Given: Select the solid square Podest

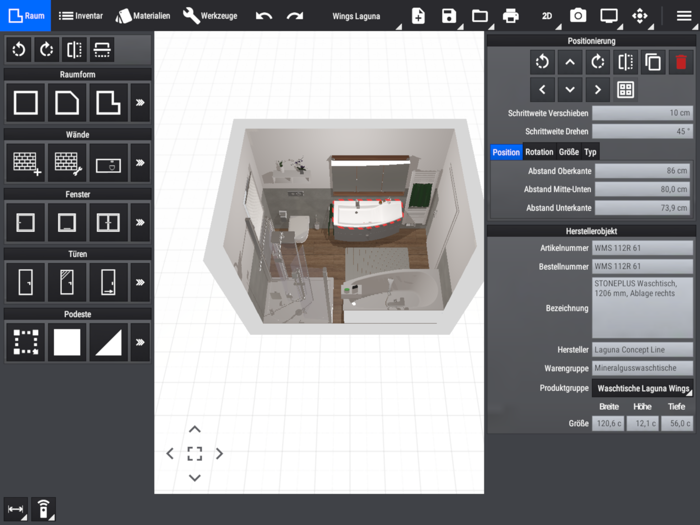Looking at the screenshot, I should 67,342.
